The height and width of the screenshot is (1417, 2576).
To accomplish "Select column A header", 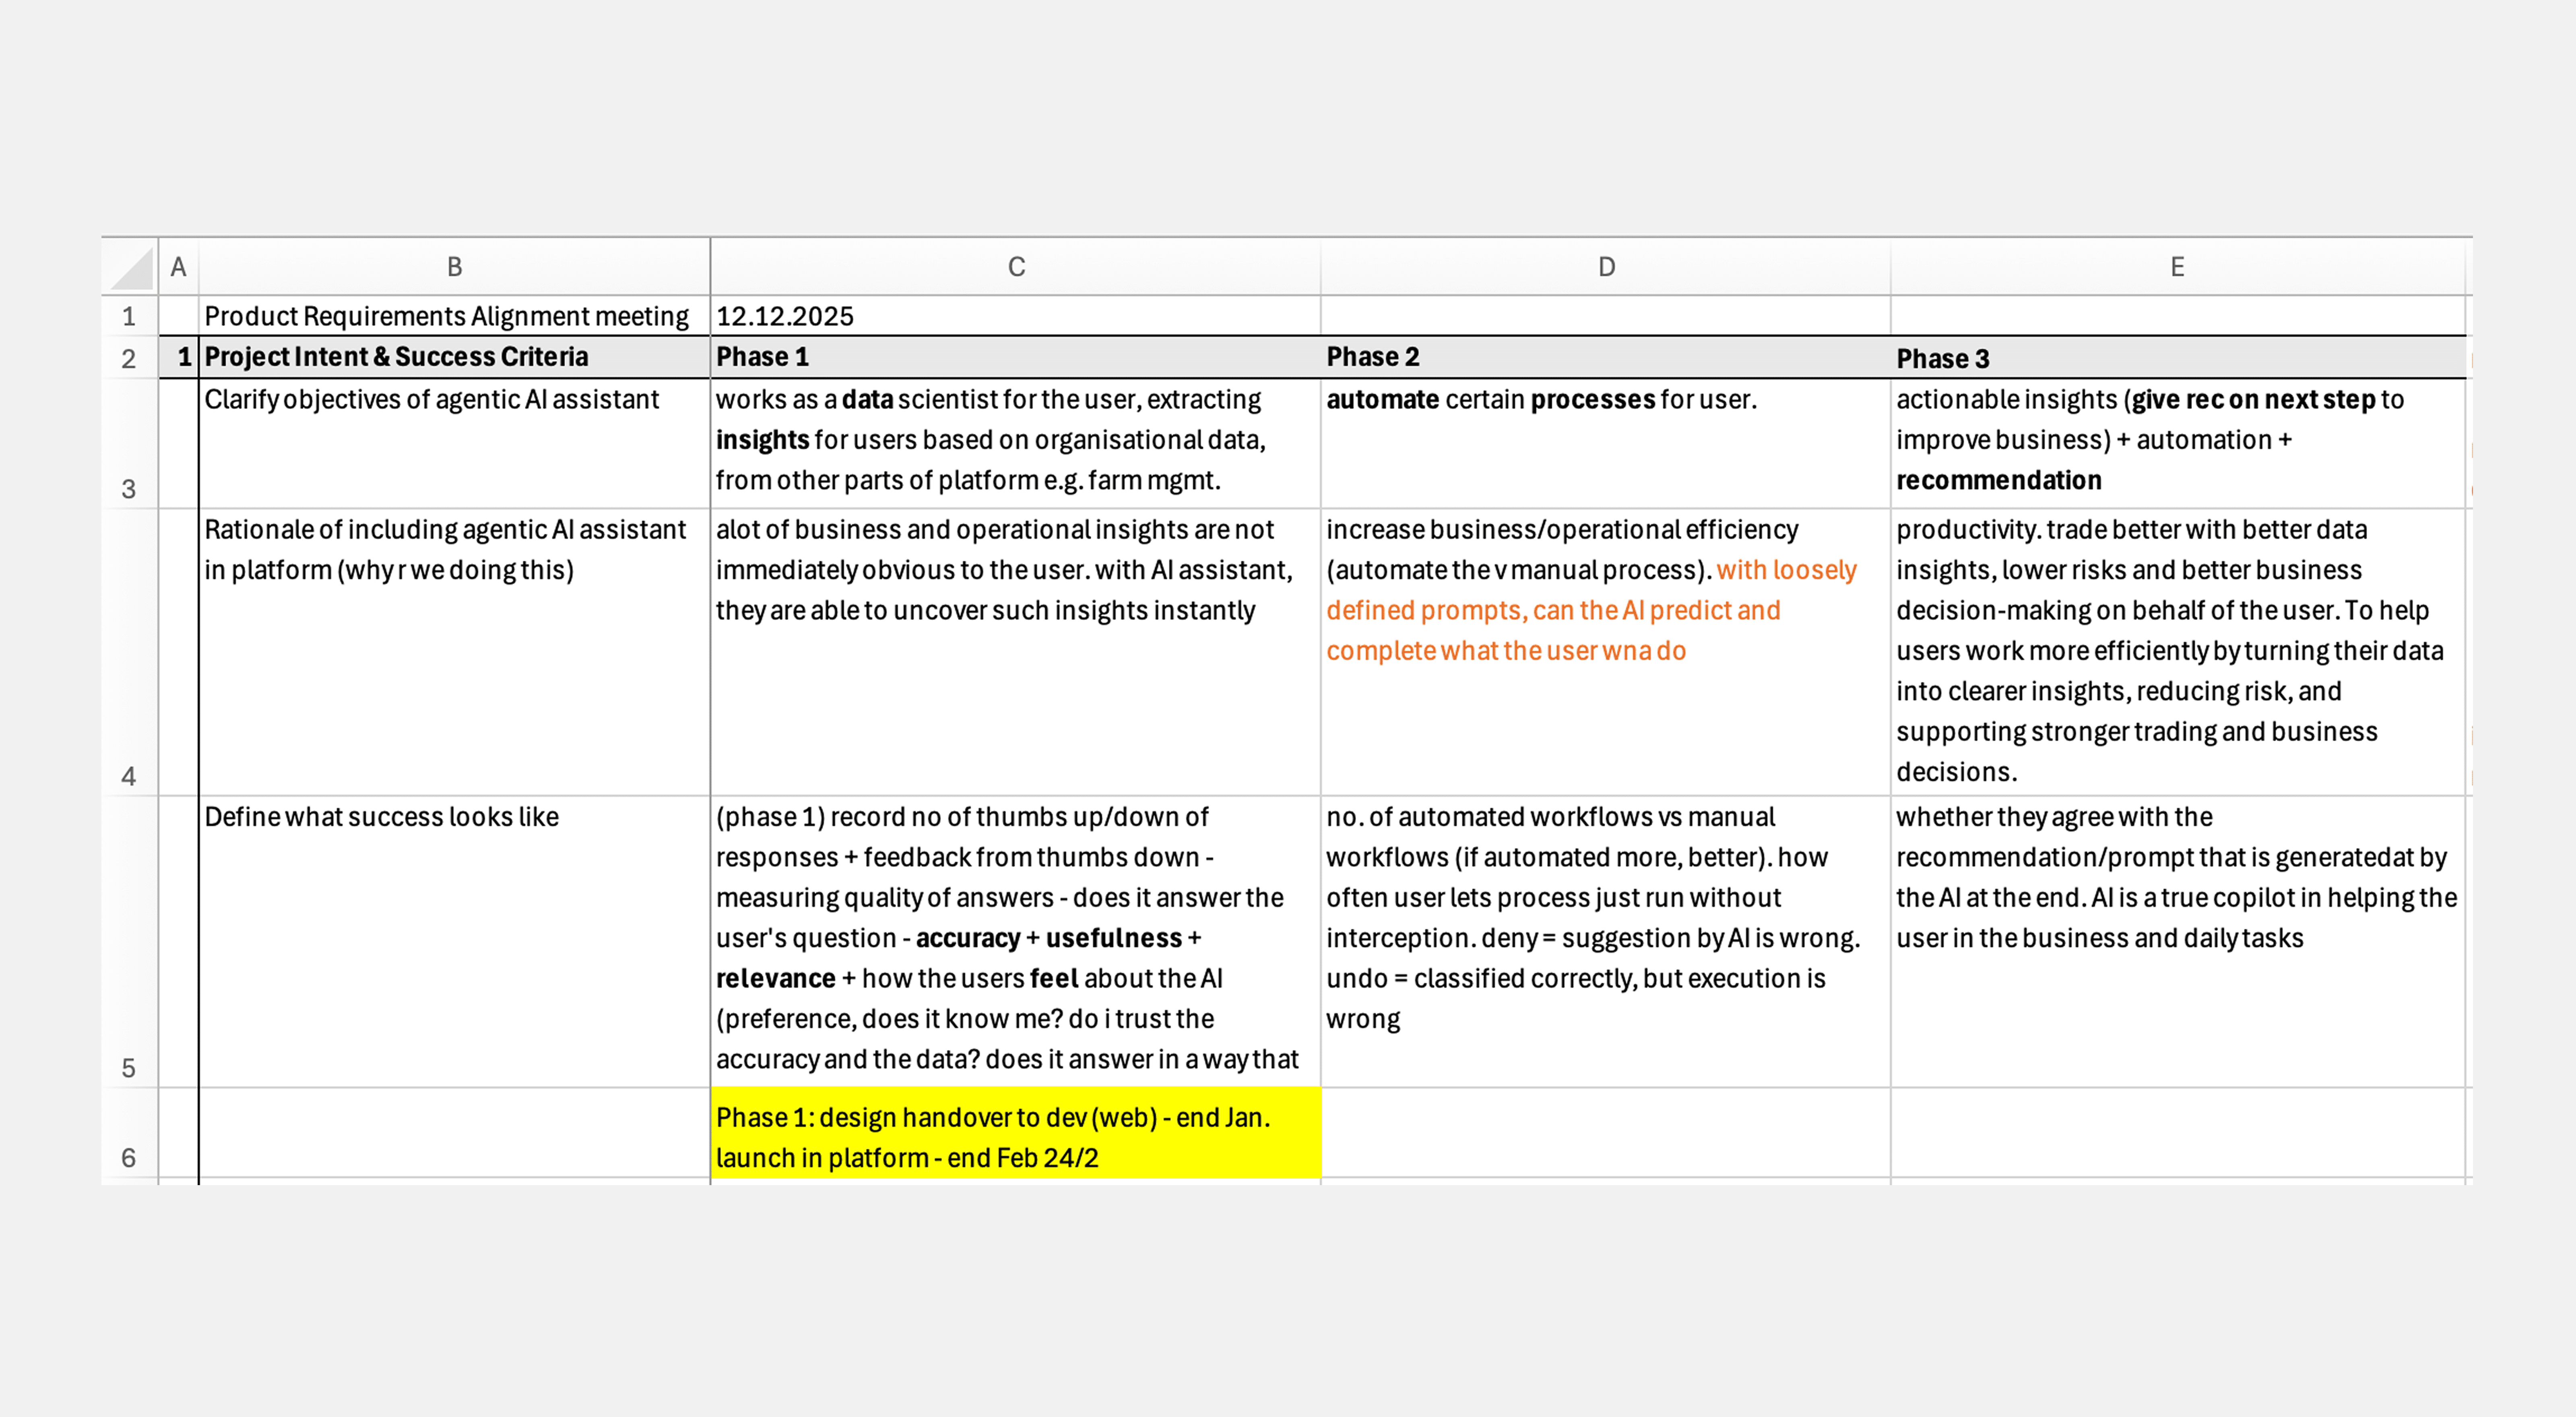I will coord(178,267).
